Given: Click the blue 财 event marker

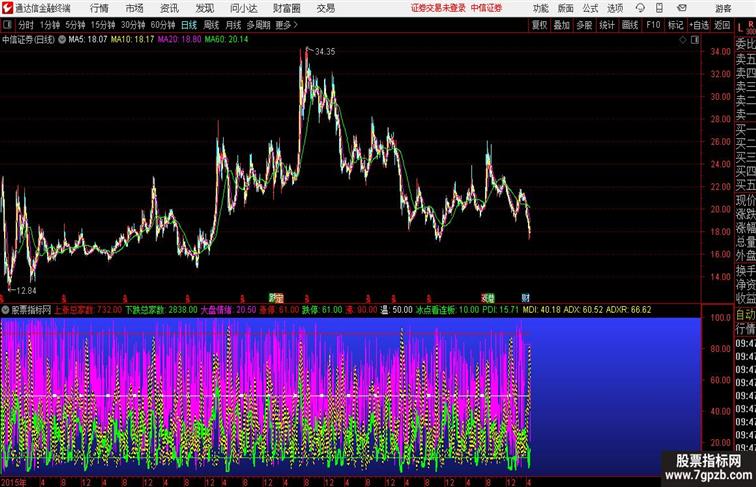Looking at the screenshot, I should click(x=526, y=298).
